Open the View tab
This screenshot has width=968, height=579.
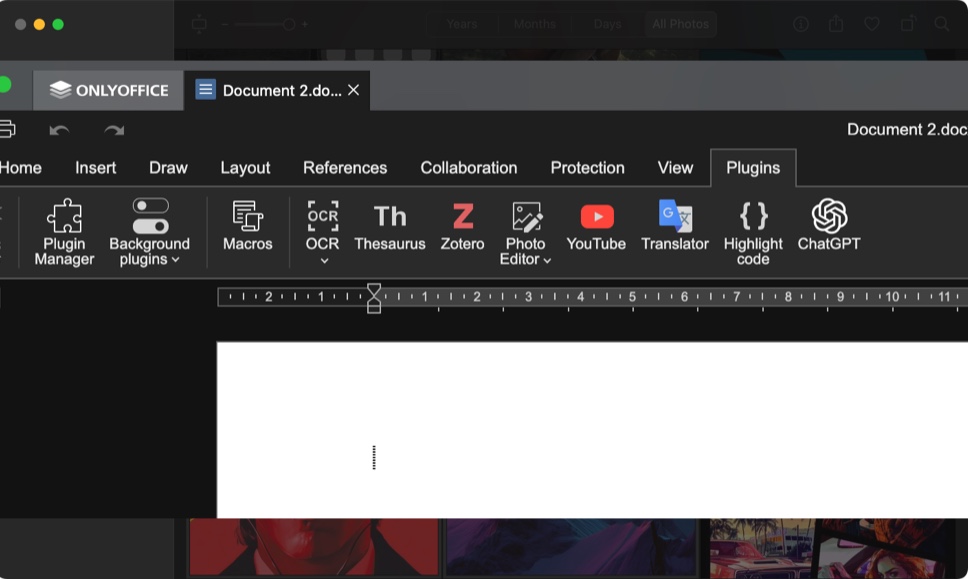coord(675,168)
